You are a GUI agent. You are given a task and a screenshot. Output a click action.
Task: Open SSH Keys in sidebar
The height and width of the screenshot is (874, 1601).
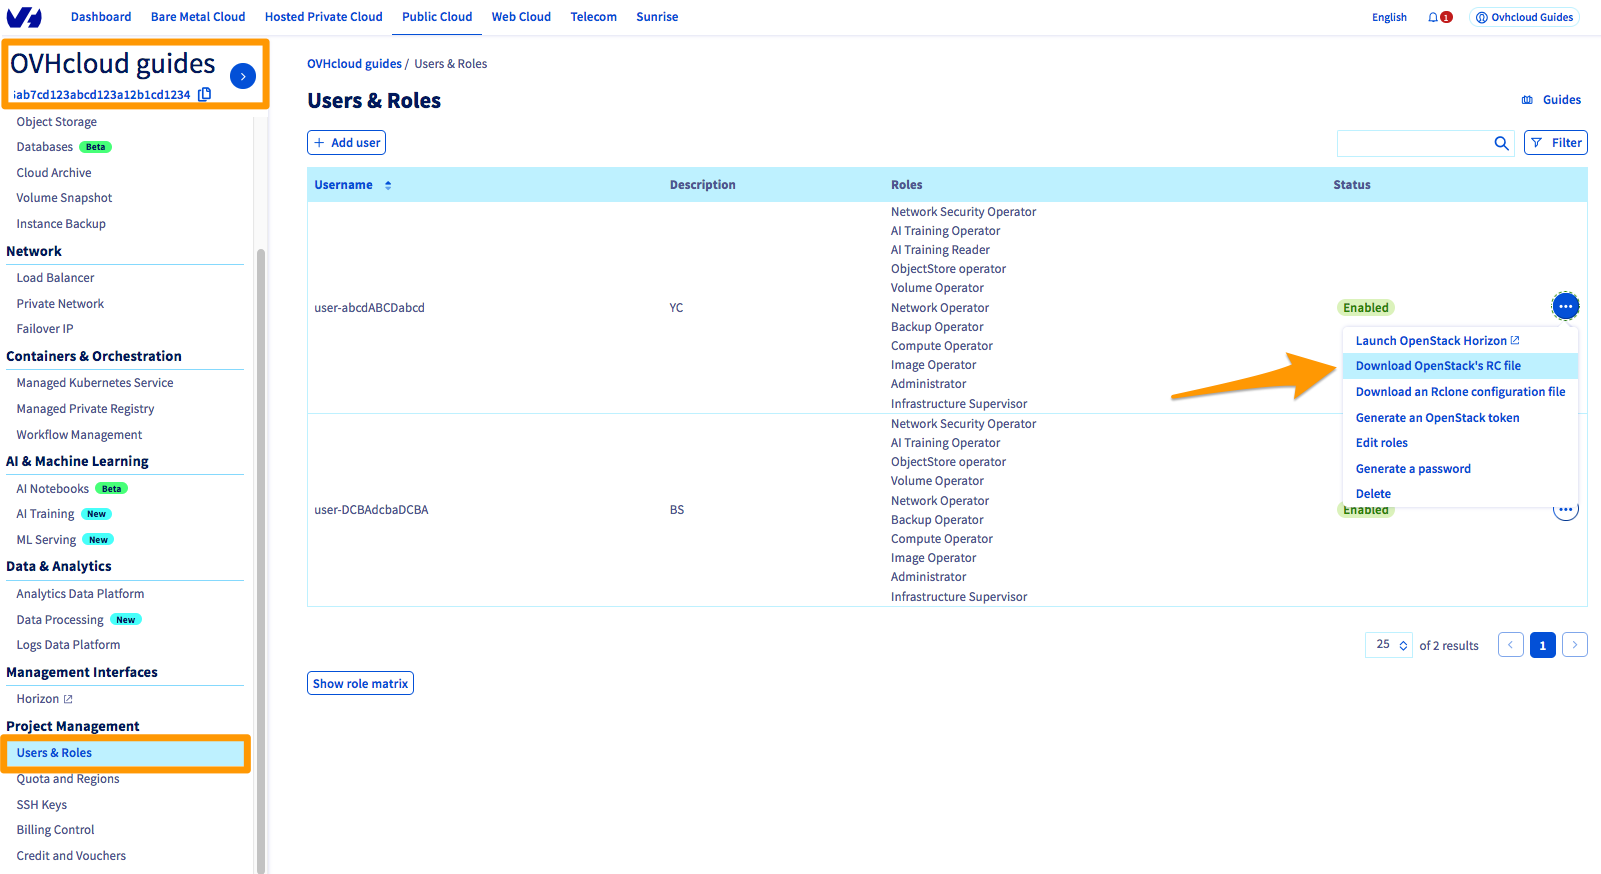42,805
